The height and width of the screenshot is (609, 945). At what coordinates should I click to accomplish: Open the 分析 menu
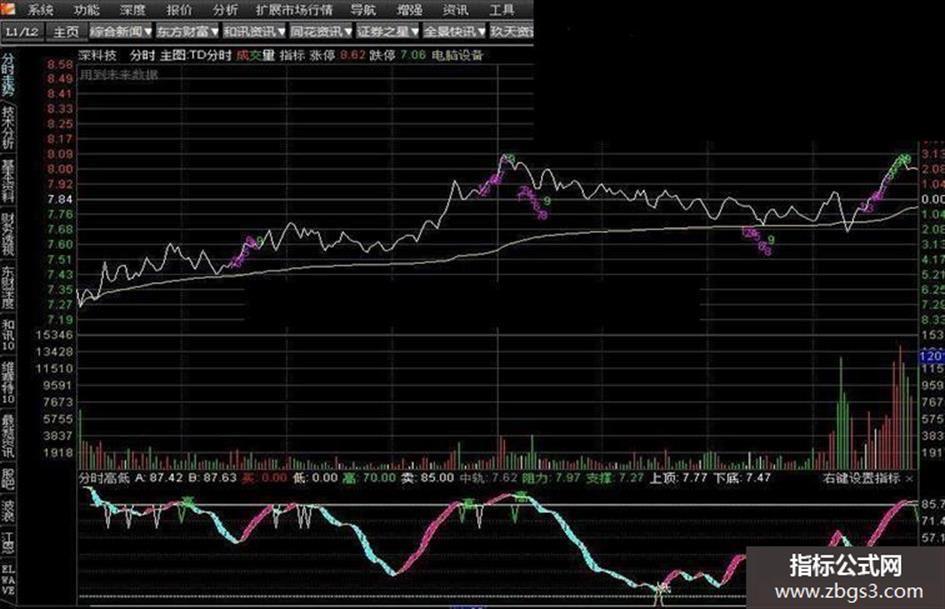[225, 10]
